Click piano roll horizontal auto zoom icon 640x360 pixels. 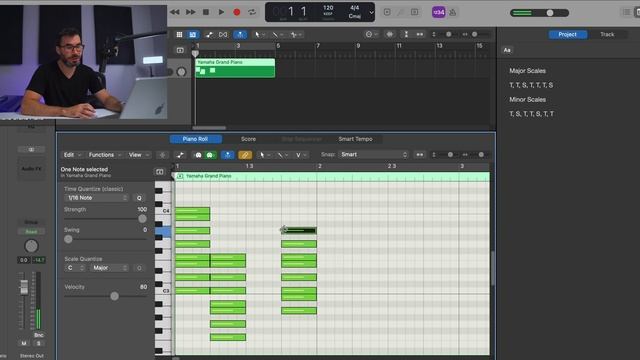tap(420, 155)
